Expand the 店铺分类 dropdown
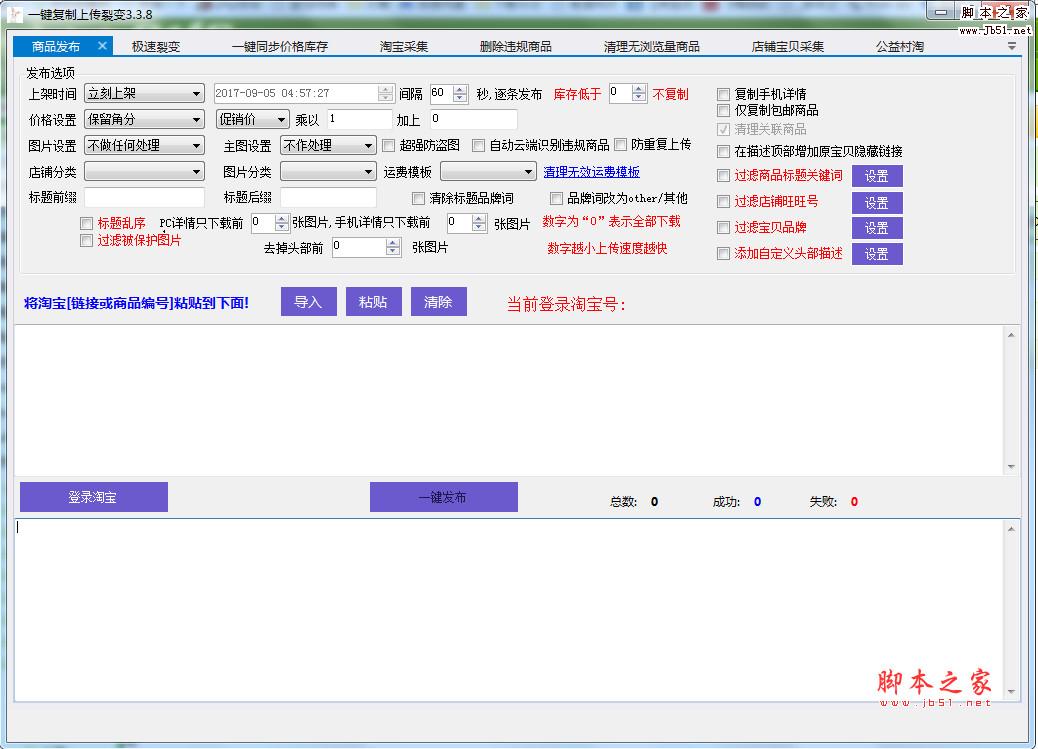This screenshot has width=1038, height=749. [x=144, y=172]
